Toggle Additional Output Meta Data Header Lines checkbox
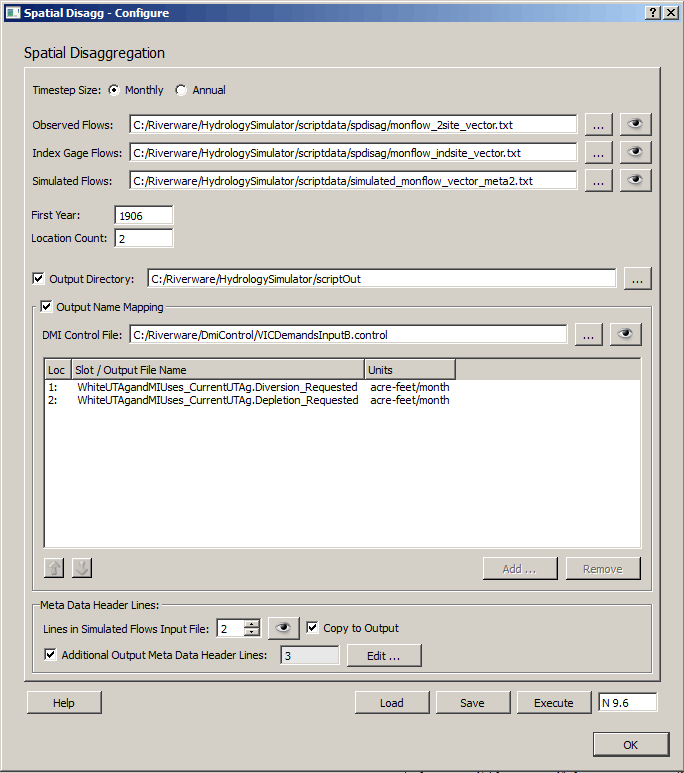This screenshot has height=773, width=684. pyautogui.click(x=50, y=655)
